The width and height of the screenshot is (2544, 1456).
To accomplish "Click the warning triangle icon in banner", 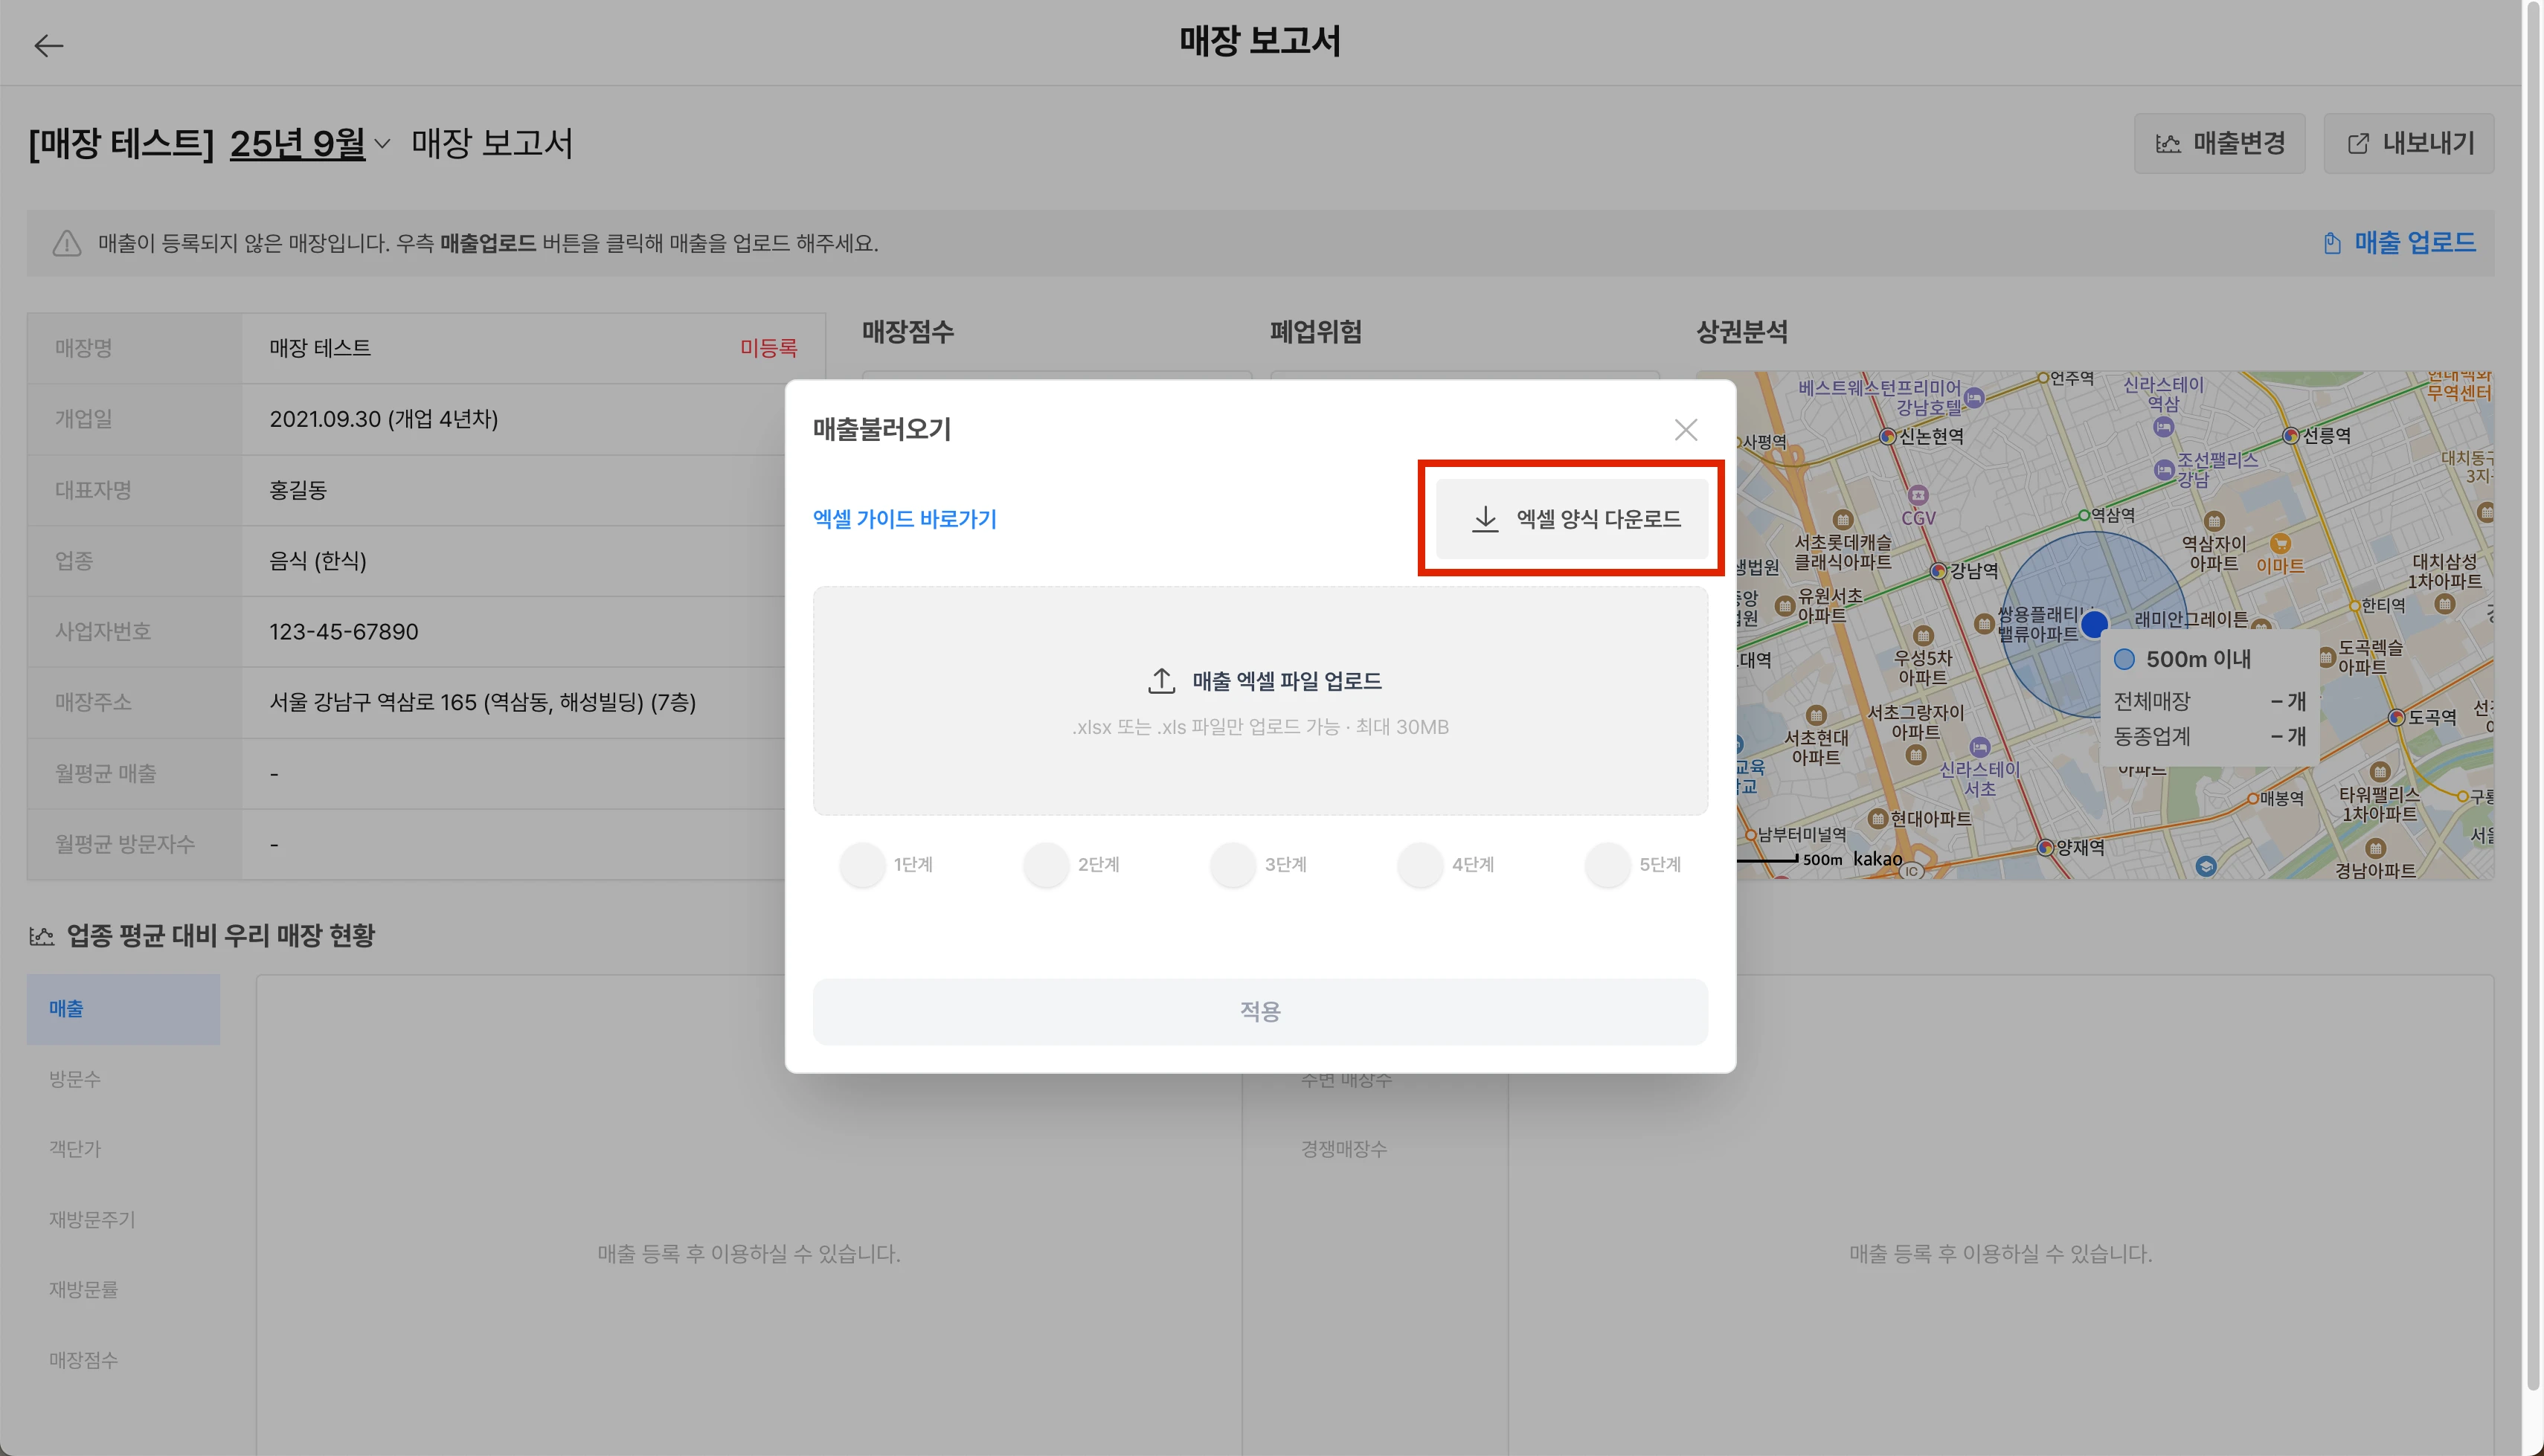I will (x=67, y=243).
